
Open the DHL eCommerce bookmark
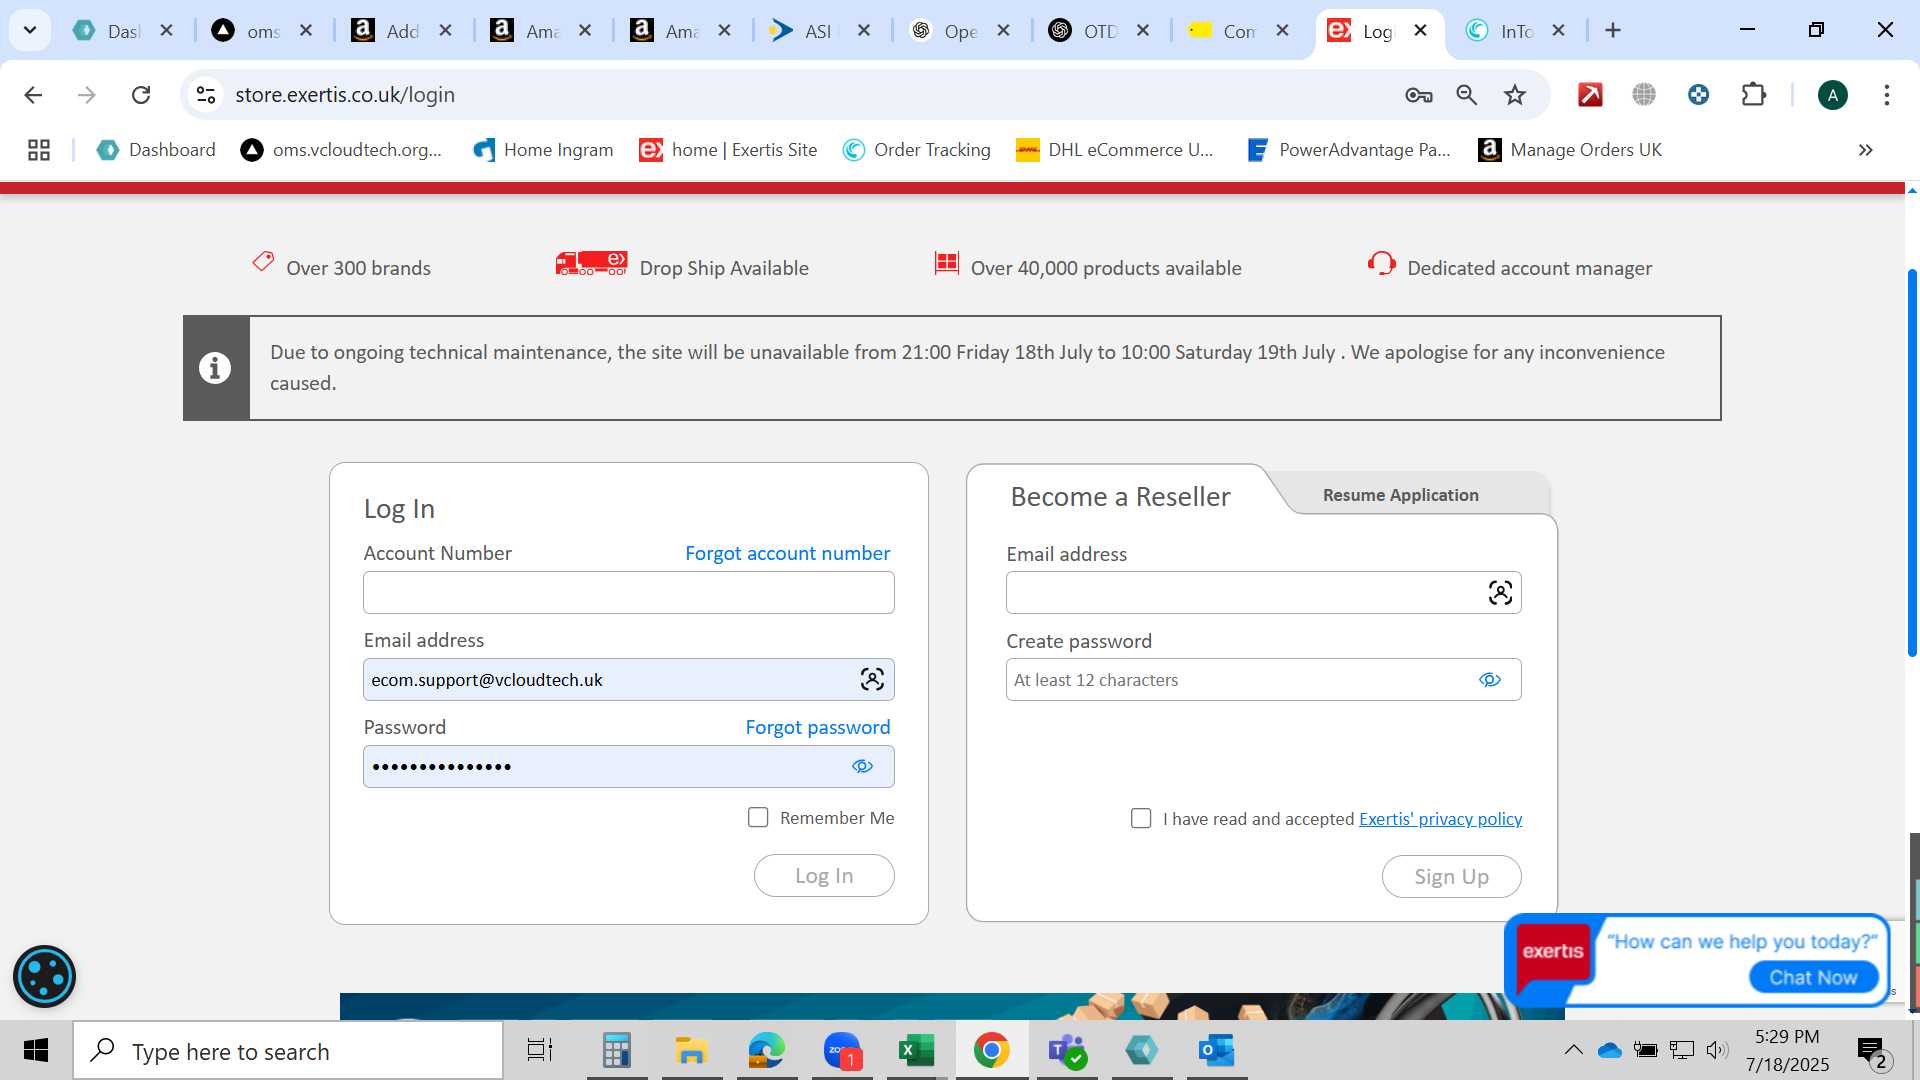1114,150
